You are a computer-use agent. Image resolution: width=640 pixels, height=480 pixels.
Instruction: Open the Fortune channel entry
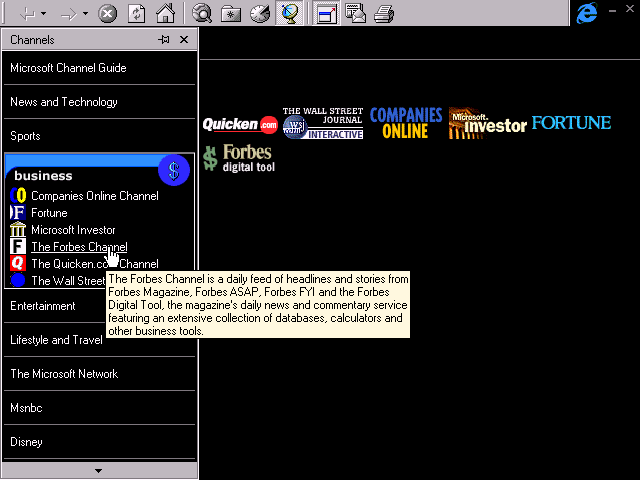(x=49, y=213)
